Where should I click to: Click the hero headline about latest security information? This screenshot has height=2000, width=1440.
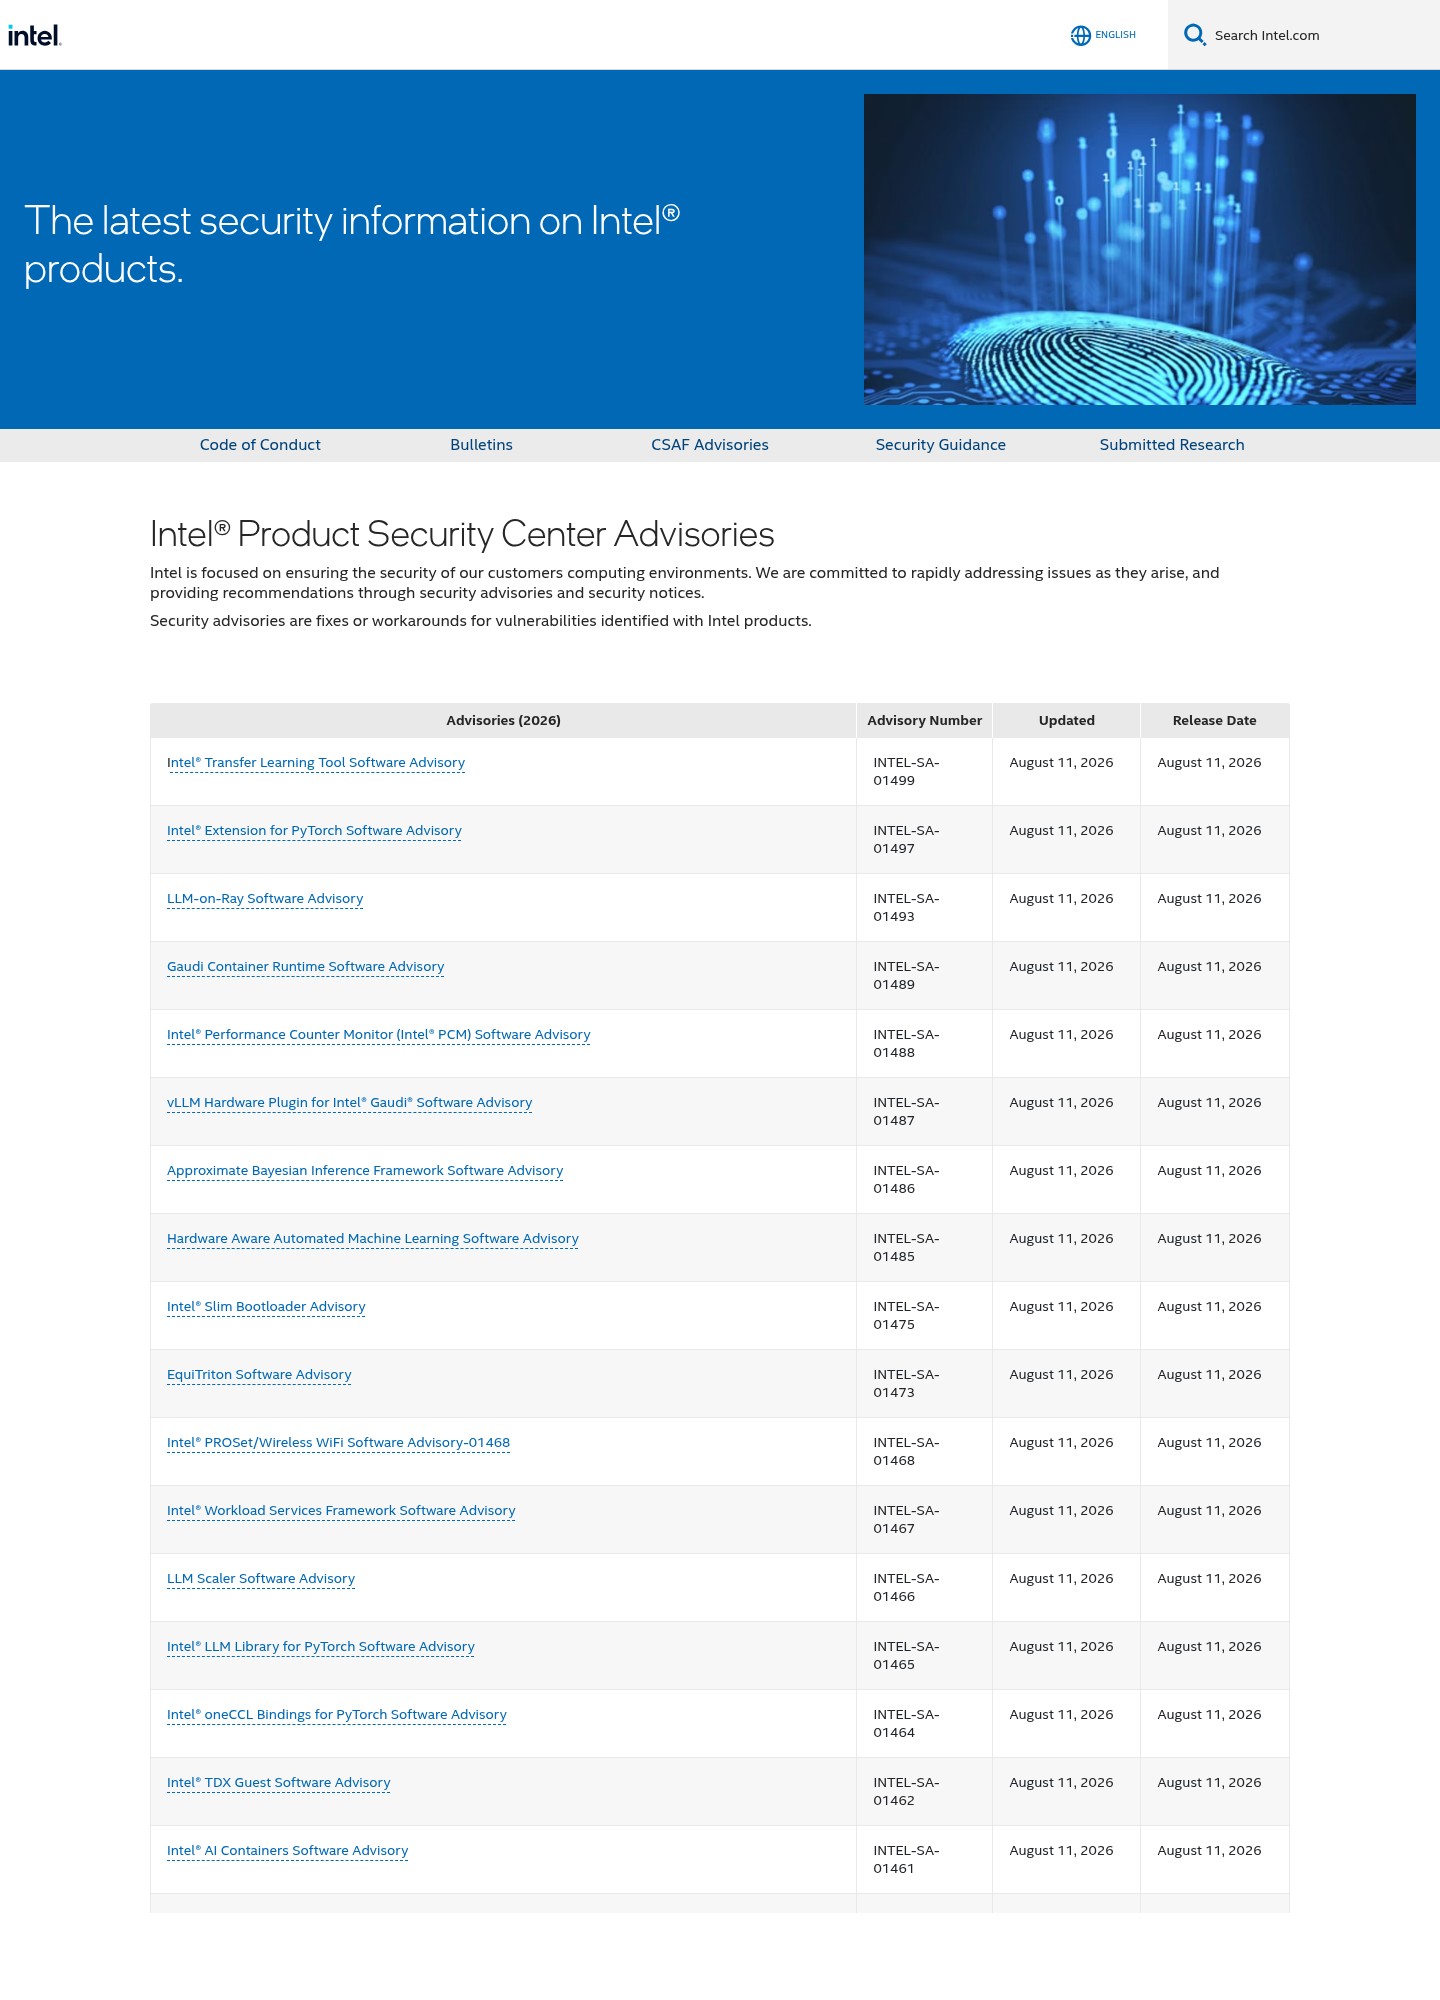(x=352, y=245)
